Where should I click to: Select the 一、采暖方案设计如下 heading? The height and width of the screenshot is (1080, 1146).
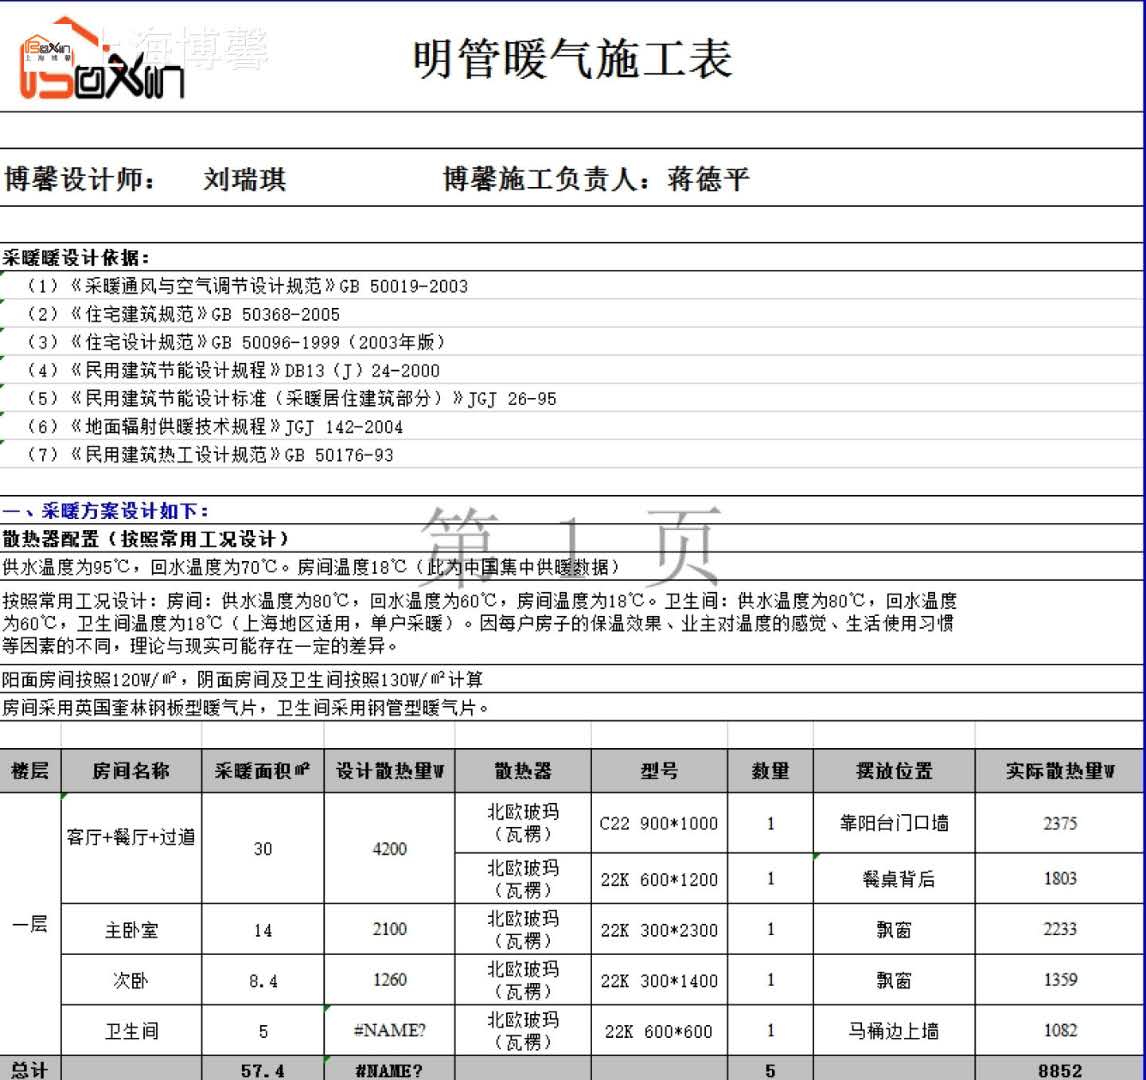click(x=106, y=512)
